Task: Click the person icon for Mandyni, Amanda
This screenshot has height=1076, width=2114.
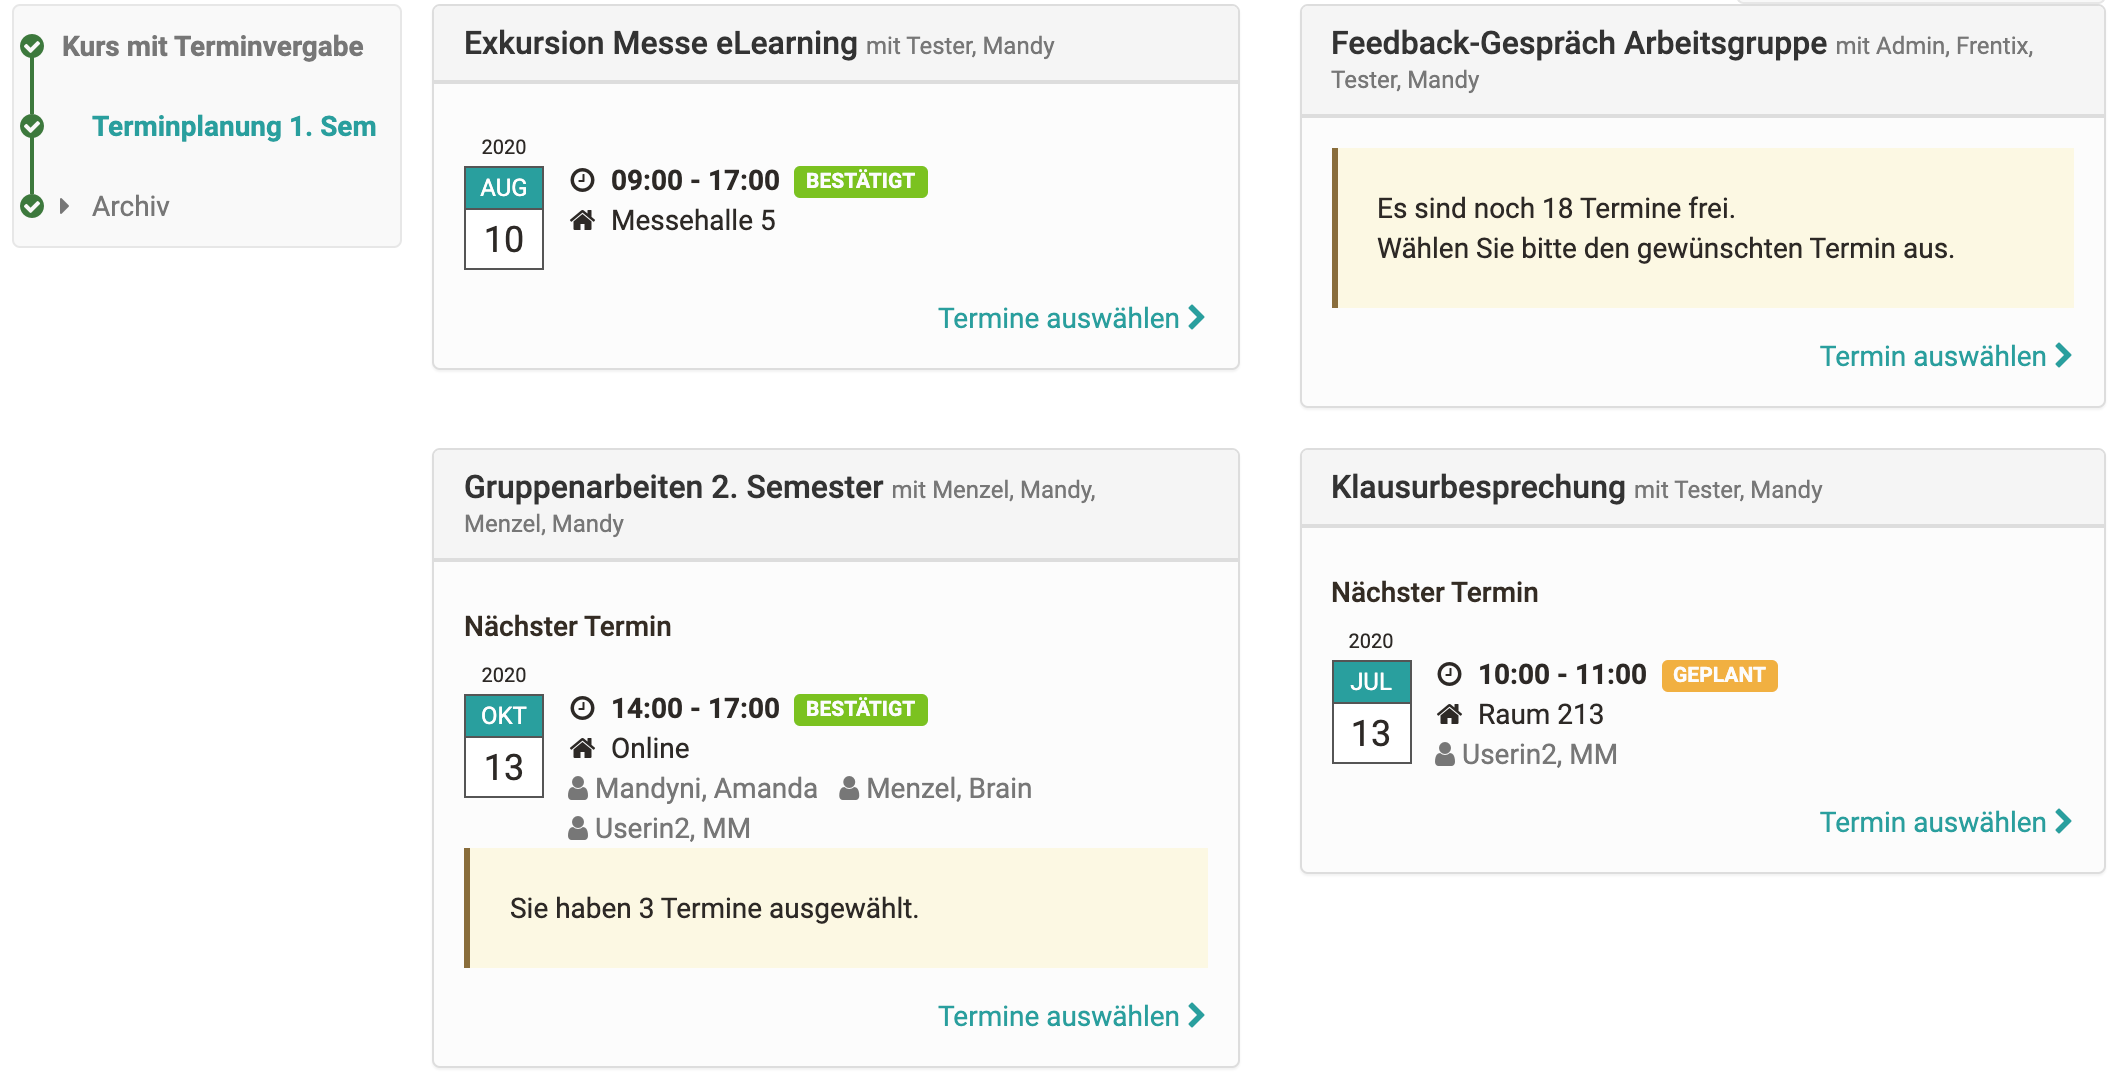Action: pyautogui.click(x=578, y=789)
